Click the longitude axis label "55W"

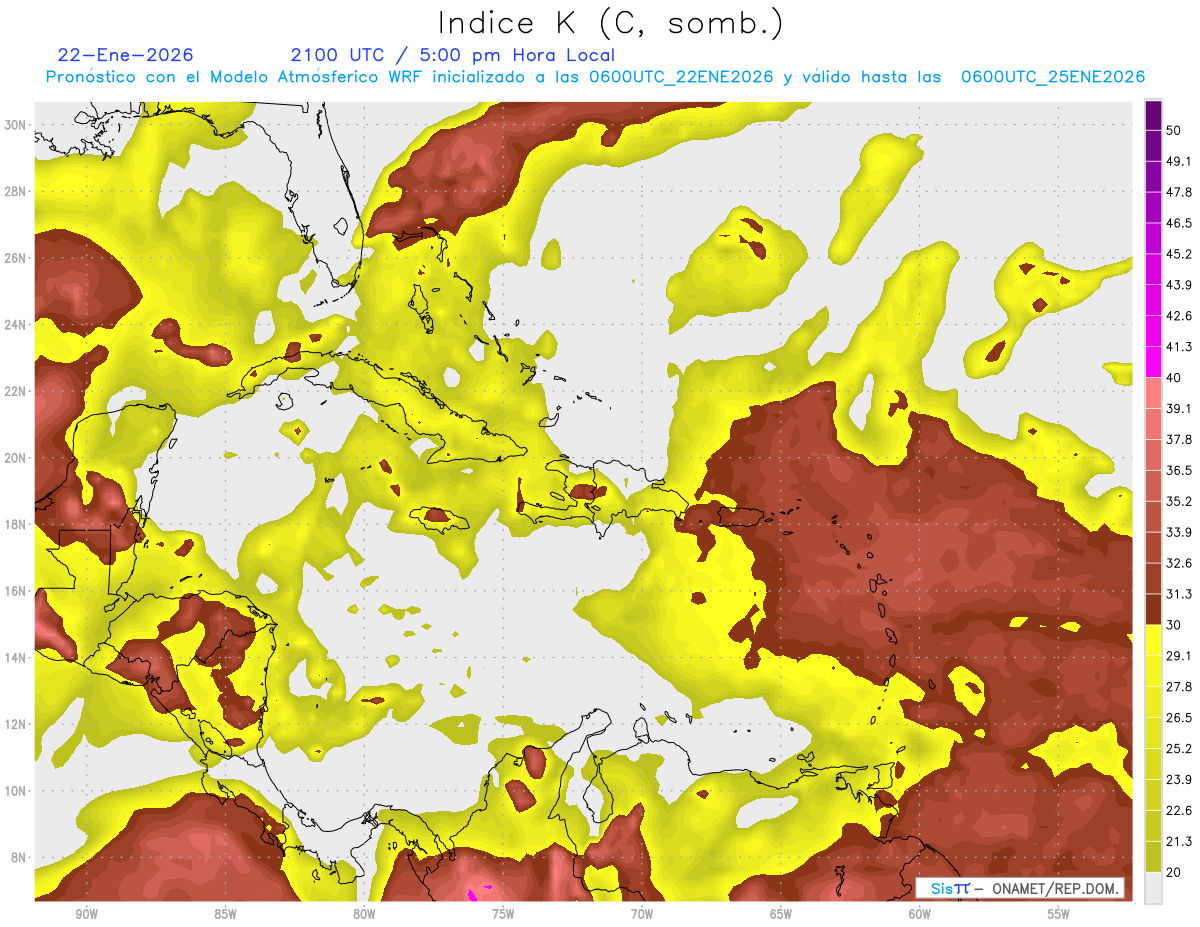(x=1059, y=914)
